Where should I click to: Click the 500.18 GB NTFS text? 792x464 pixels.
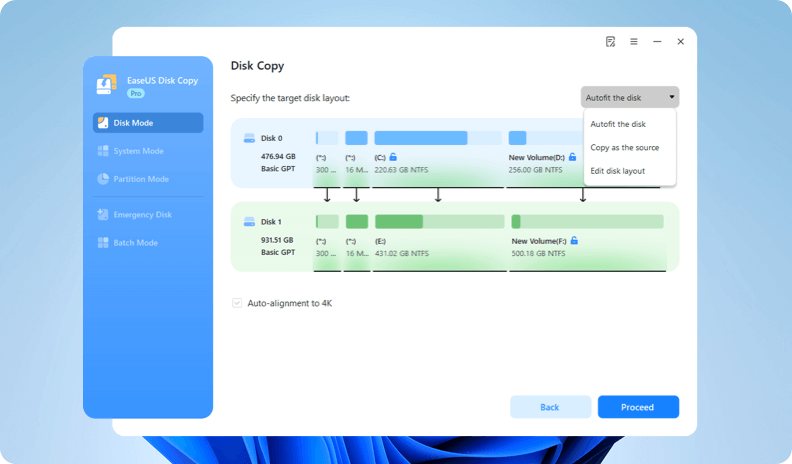(x=538, y=253)
